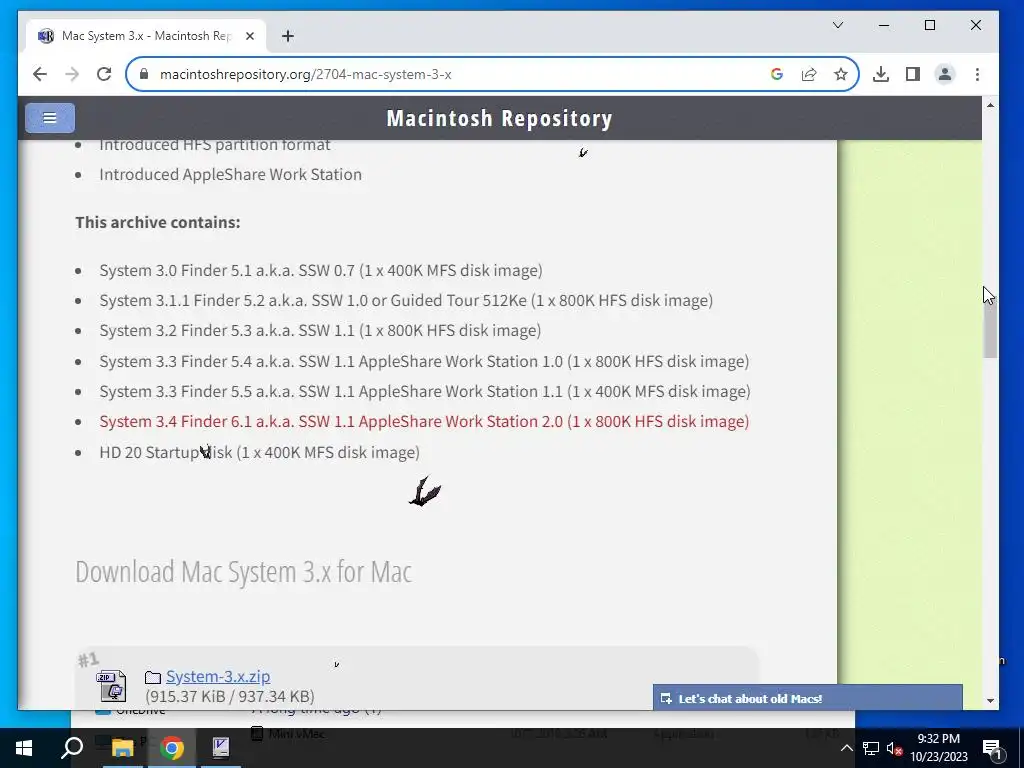
Task: Click the Download Mac System 3.x for Mac heading
Action: (x=244, y=571)
